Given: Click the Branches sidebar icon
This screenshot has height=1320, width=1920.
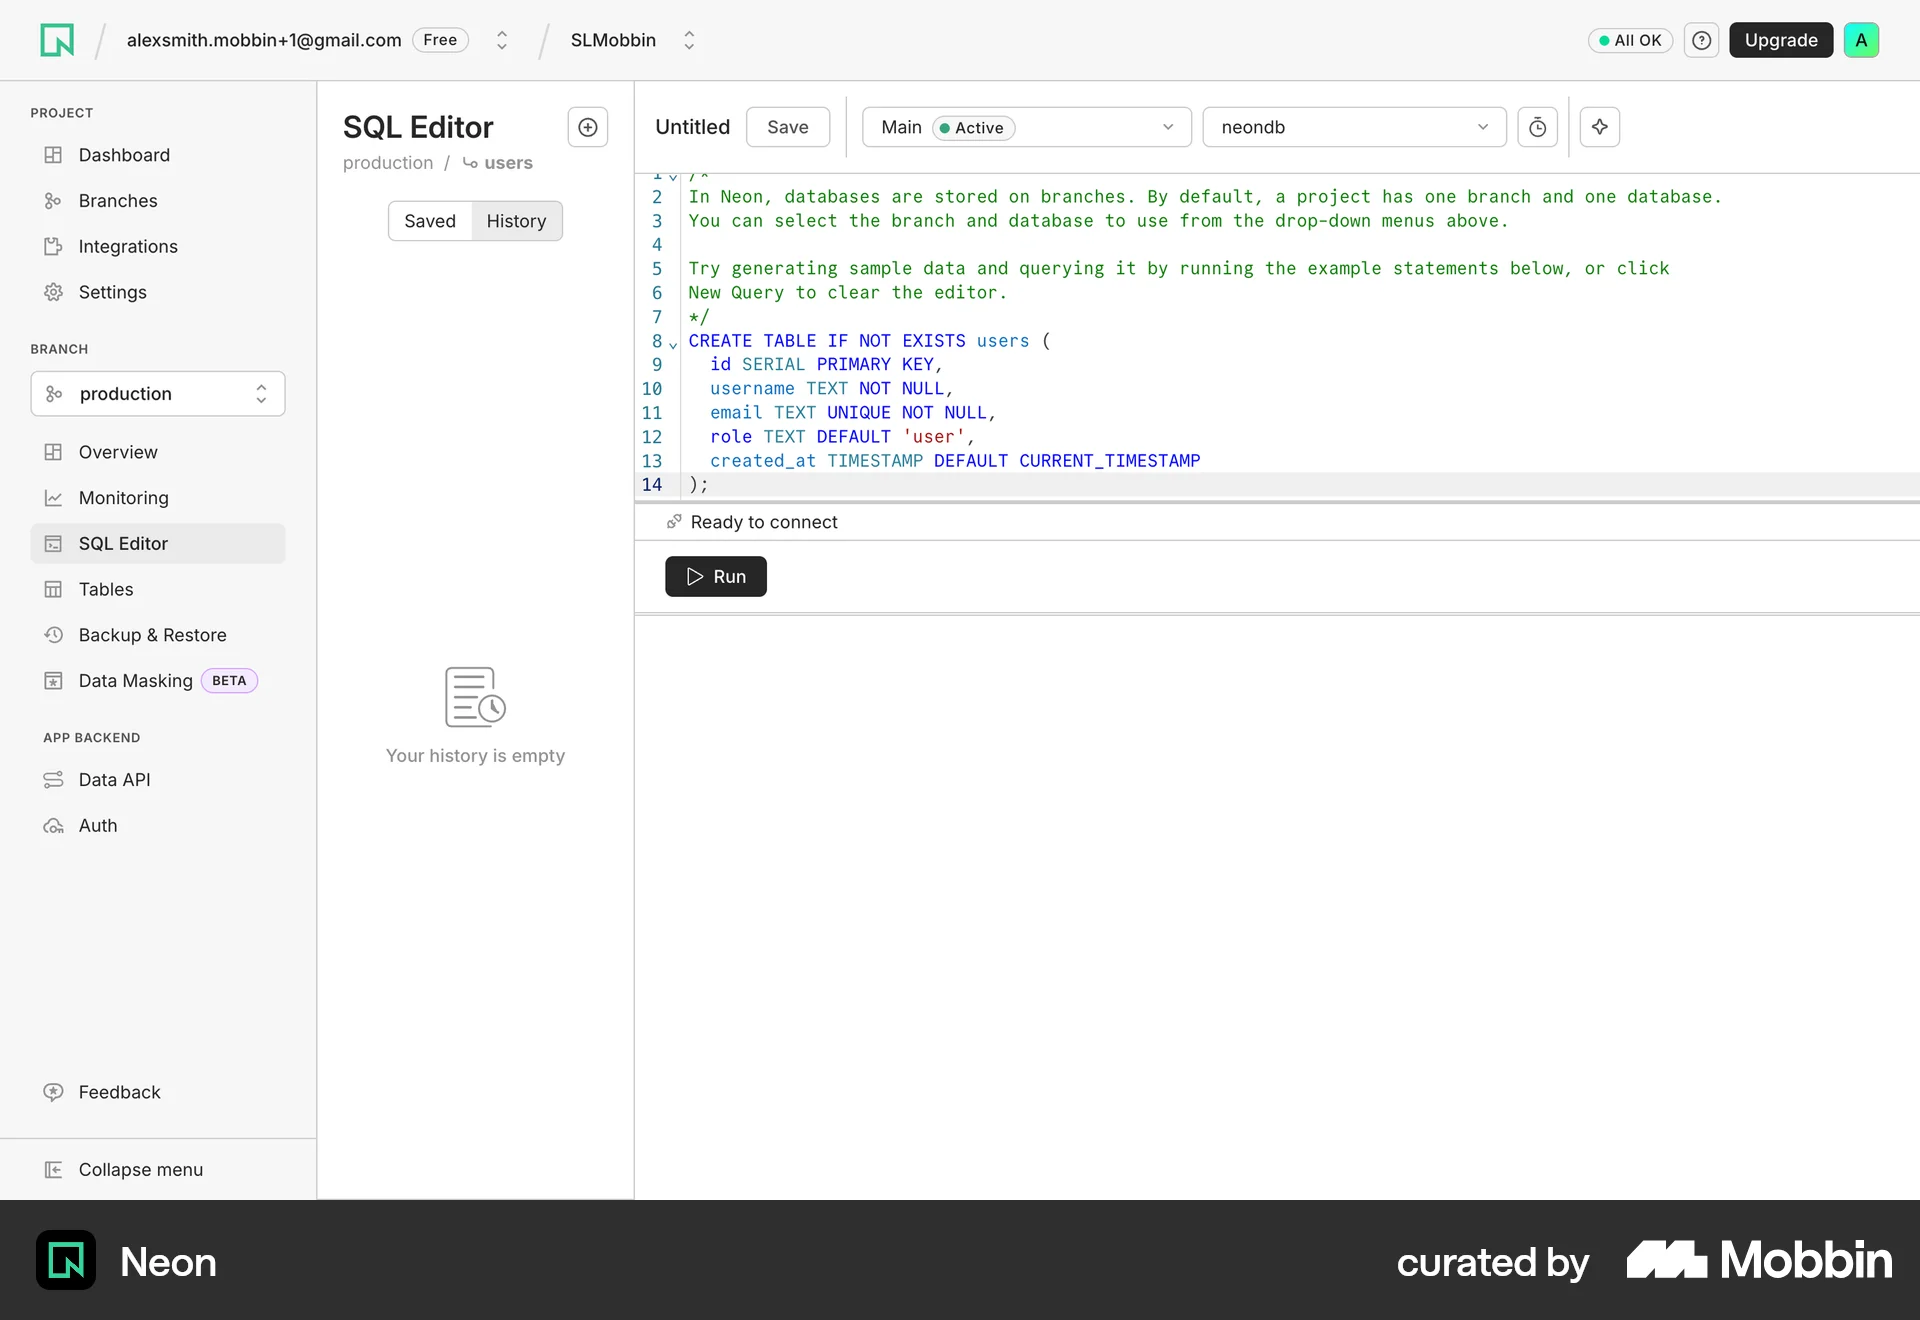Looking at the screenshot, I should pos(53,201).
